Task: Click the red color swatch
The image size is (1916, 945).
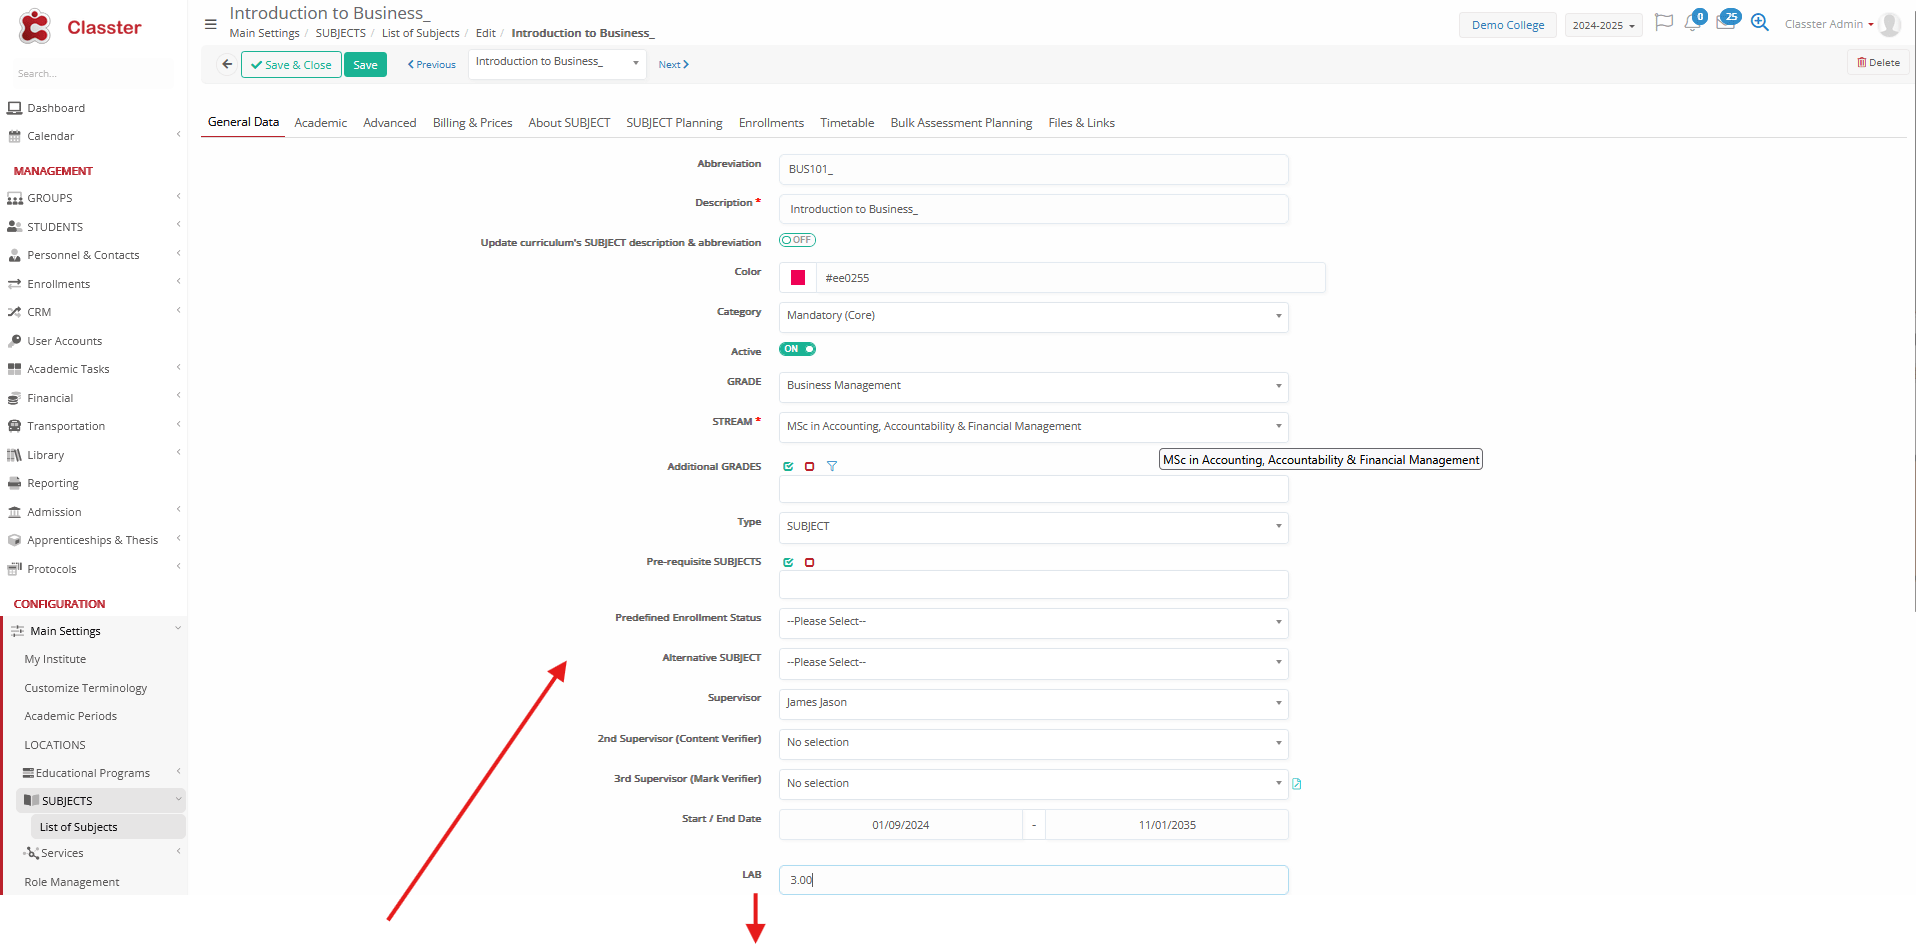Action: tap(798, 278)
